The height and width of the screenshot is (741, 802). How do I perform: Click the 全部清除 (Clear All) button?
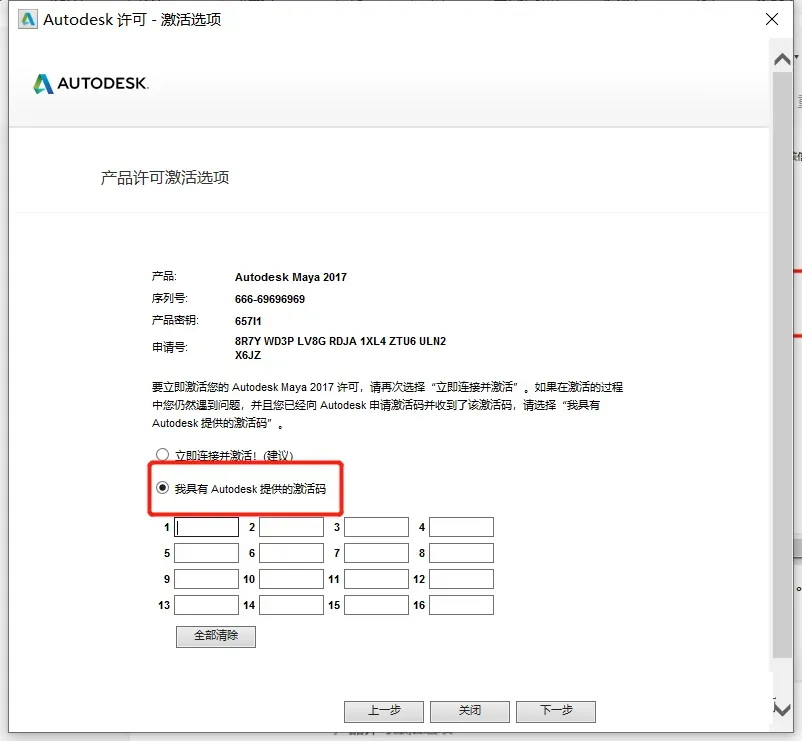click(216, 636)
